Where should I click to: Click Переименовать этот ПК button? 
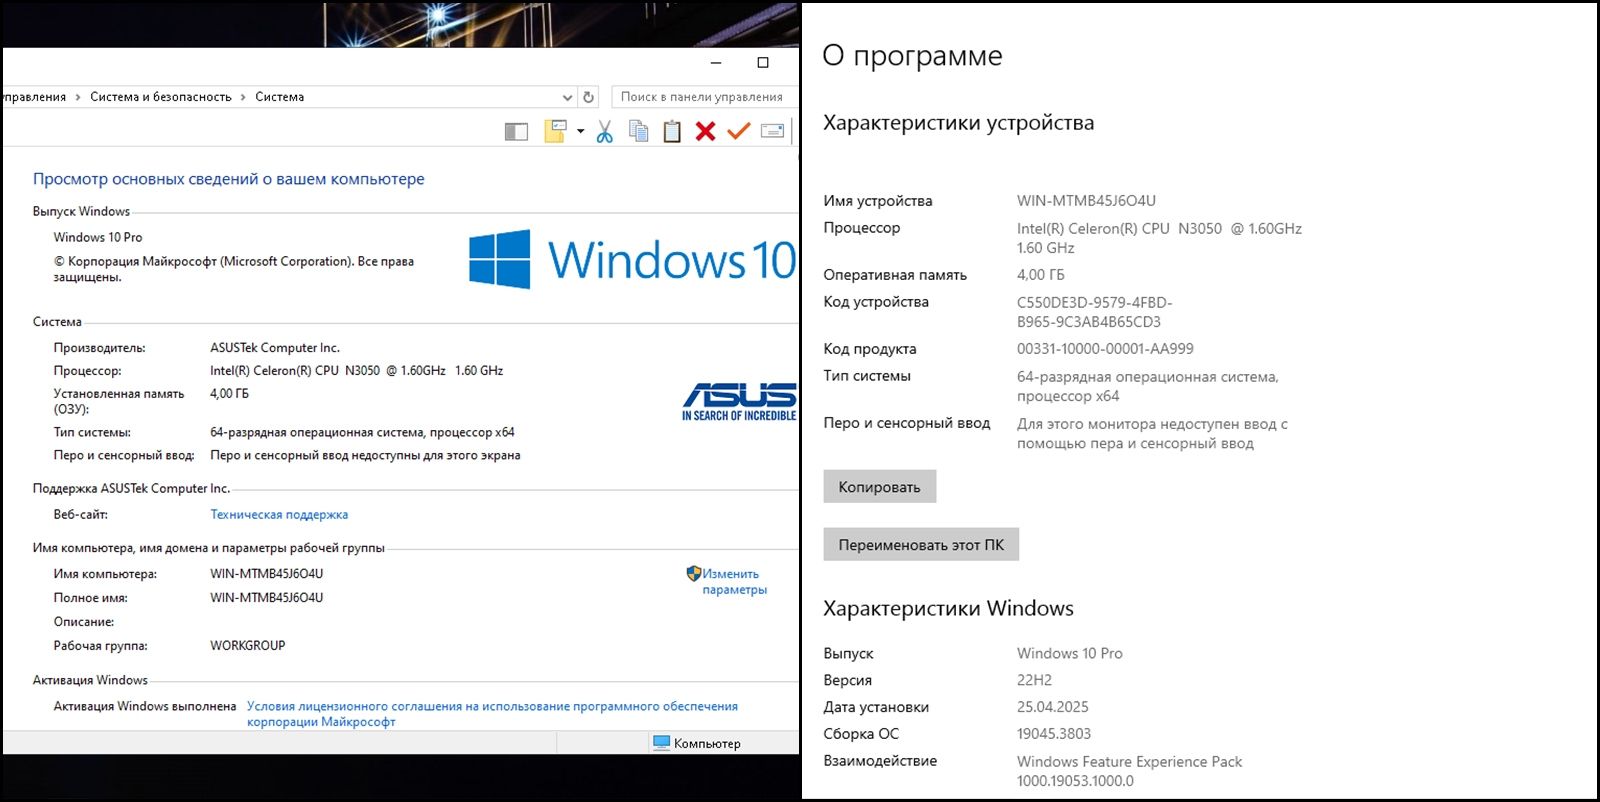[922, 545]
